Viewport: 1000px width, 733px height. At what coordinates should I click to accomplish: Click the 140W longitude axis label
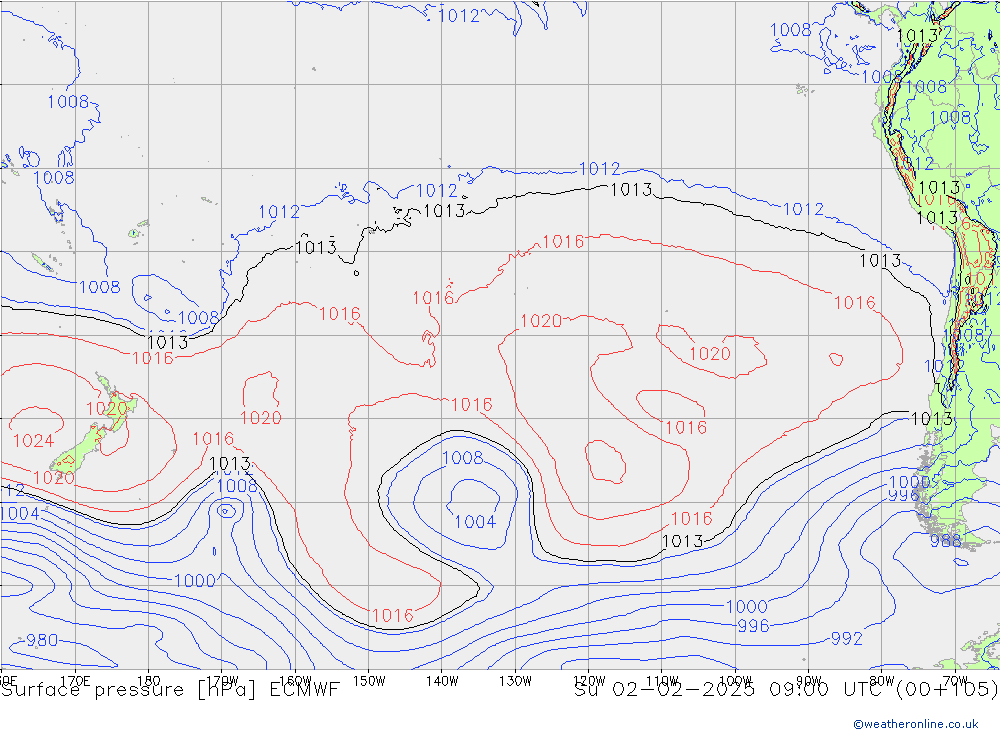(442, 681)
